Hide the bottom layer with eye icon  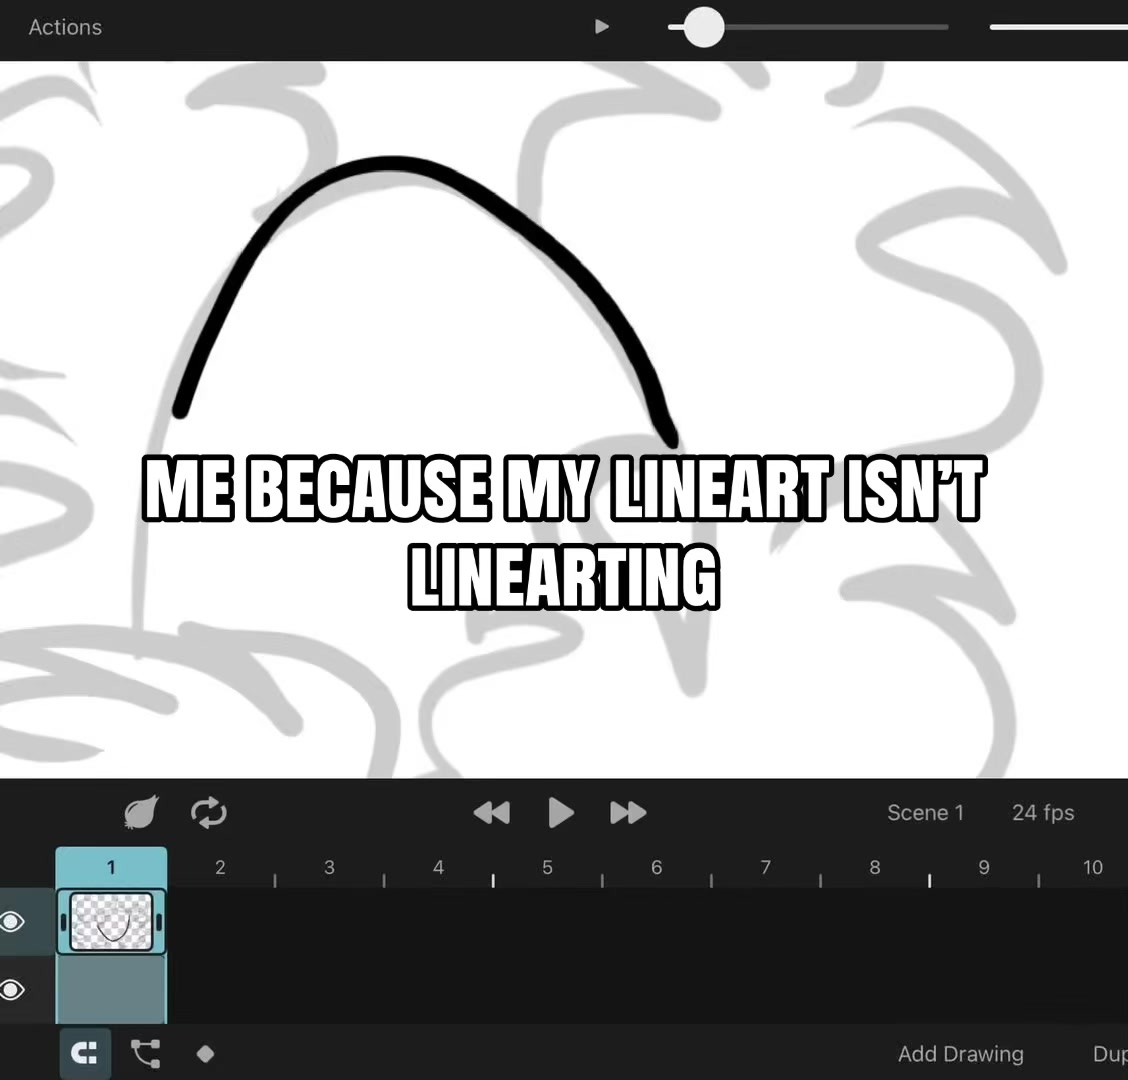(x=12, y=990)
